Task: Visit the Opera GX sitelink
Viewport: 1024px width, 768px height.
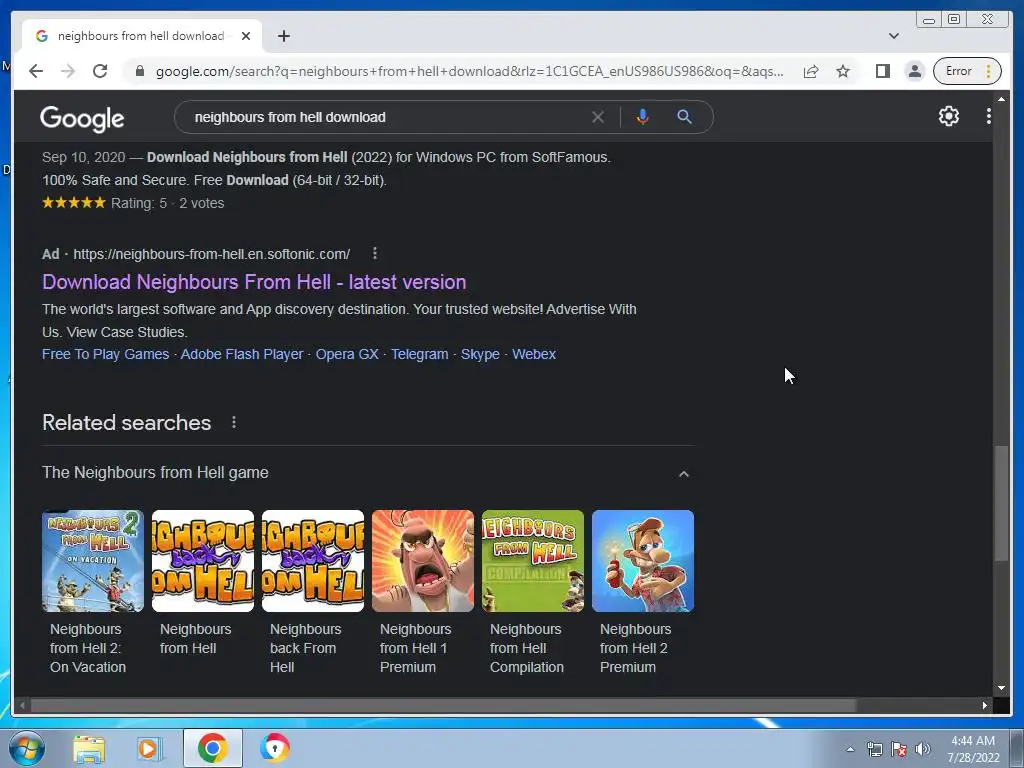Action: (x=347, y=354)
